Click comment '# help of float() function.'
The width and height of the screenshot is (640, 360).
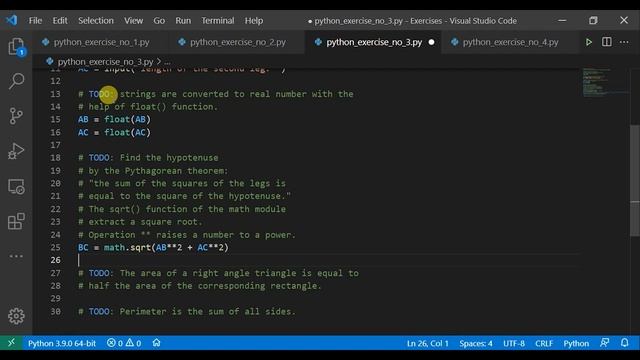pos(148,107)
